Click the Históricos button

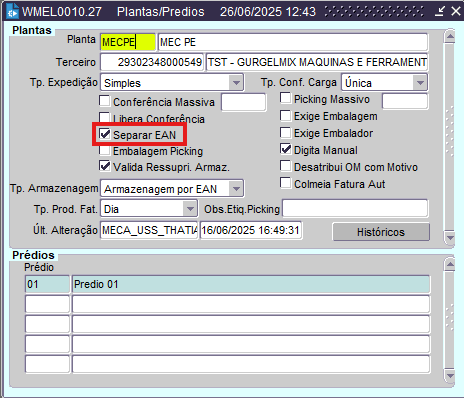pos(381,232)
